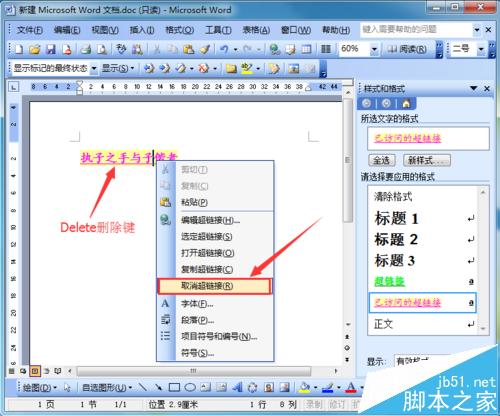Toggle the document map columns icon
The width and height of the screenshot is (500, 416).
(x=325, y=49)
